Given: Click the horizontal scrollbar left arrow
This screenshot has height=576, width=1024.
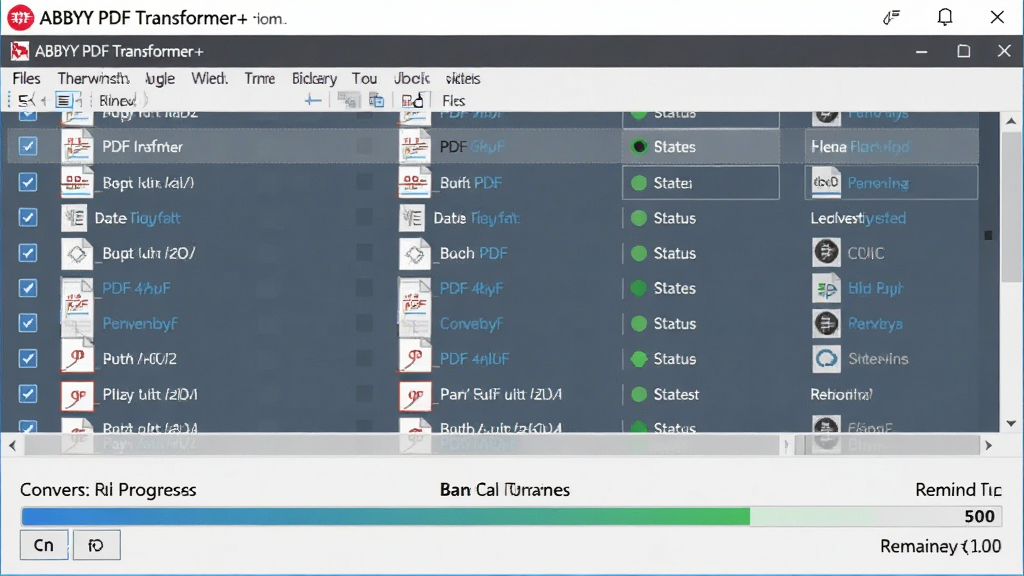Looking at the screenshot, I should click(12, 445).
